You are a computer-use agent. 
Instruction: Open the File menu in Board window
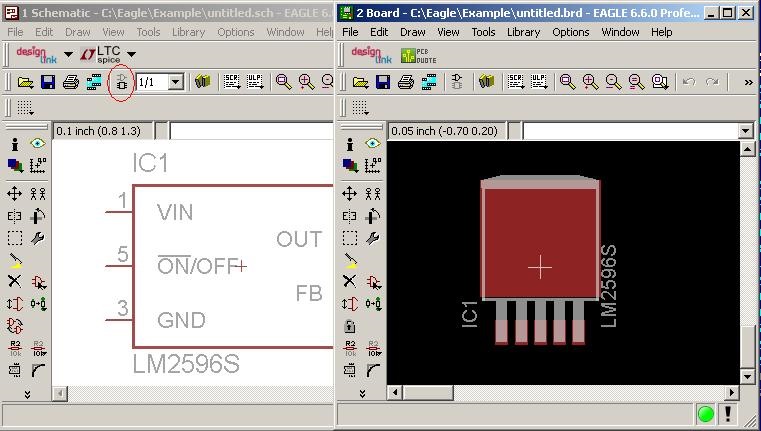(x=350, y=32)
